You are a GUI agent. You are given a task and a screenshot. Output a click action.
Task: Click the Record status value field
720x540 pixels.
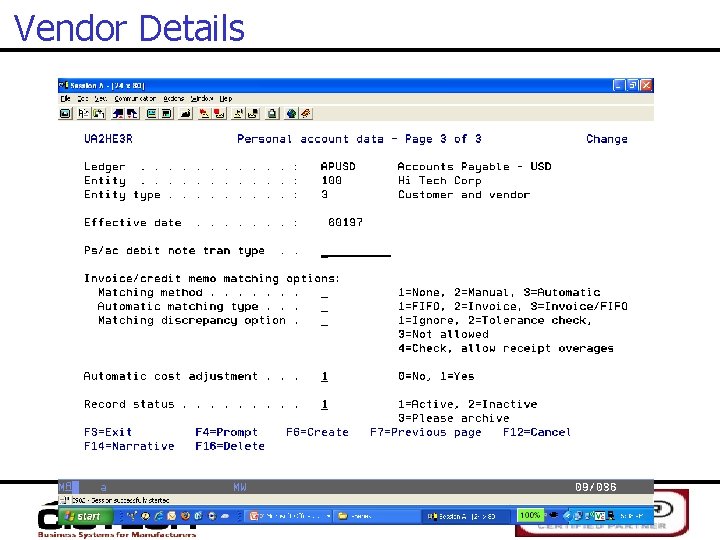point(325,405)
